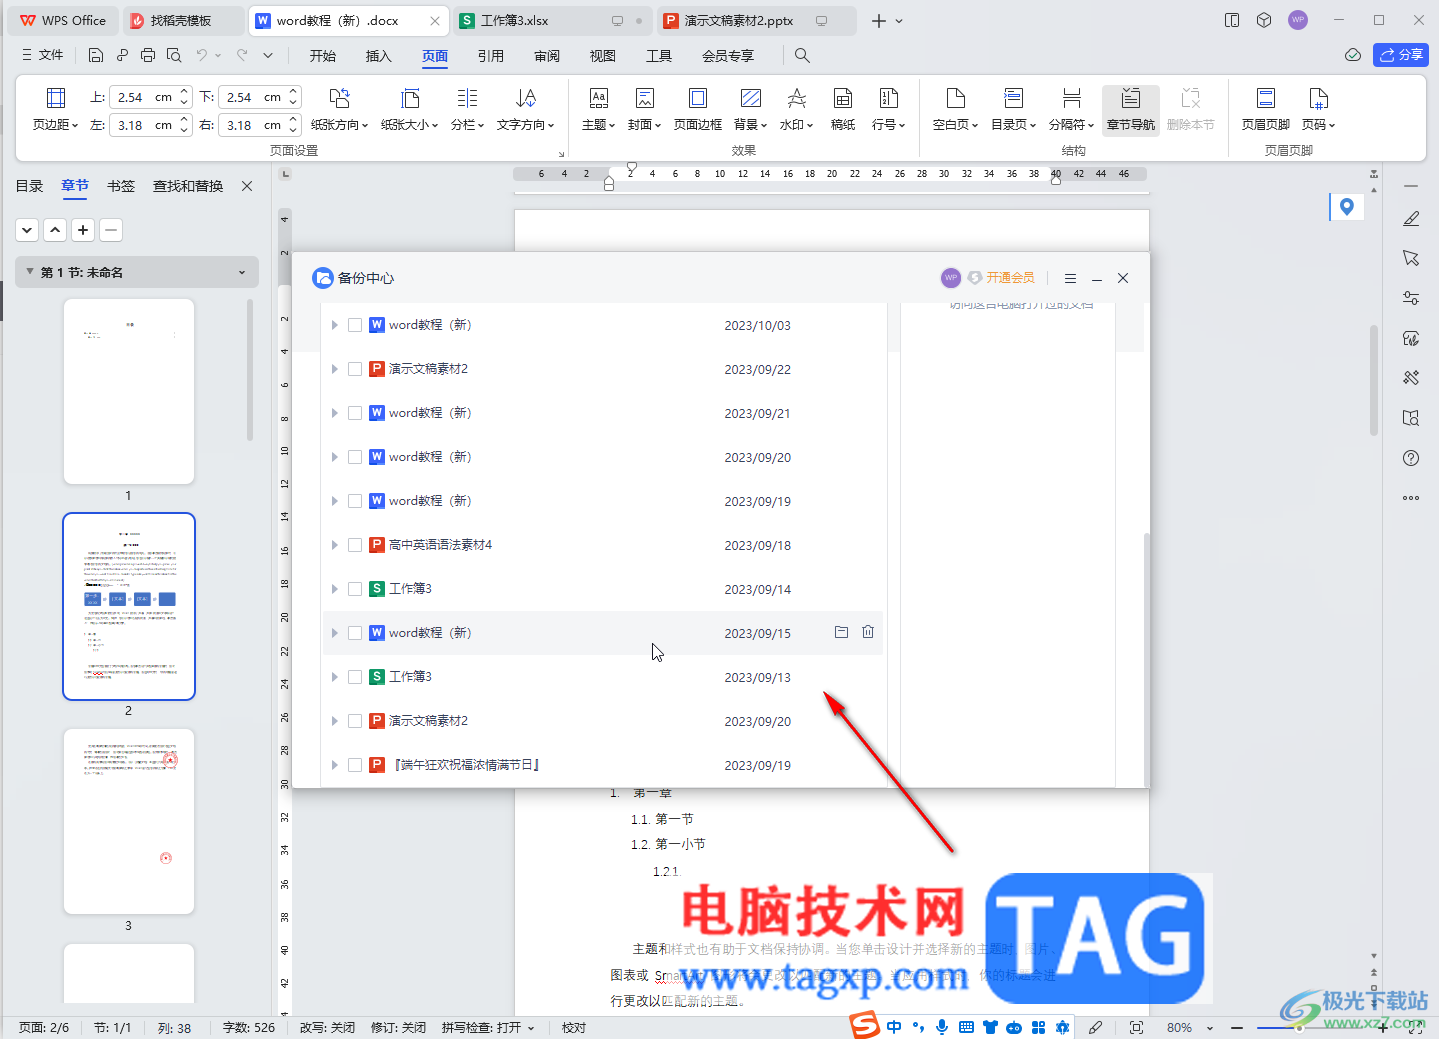The width and height of the screenshot is (1439, 1039).
Task: Open paper size options
Action: pos(409,109)
